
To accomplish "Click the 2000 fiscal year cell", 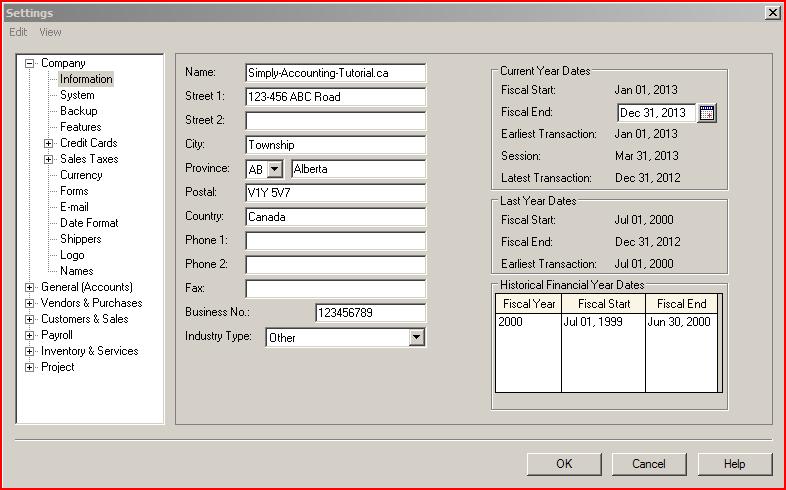I will pos(528,322).
